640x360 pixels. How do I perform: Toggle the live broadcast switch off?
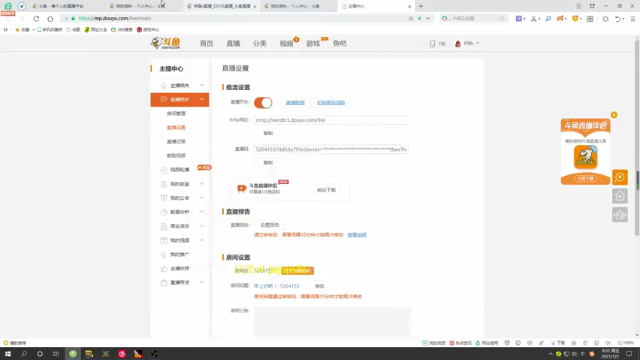click(263, 102)
